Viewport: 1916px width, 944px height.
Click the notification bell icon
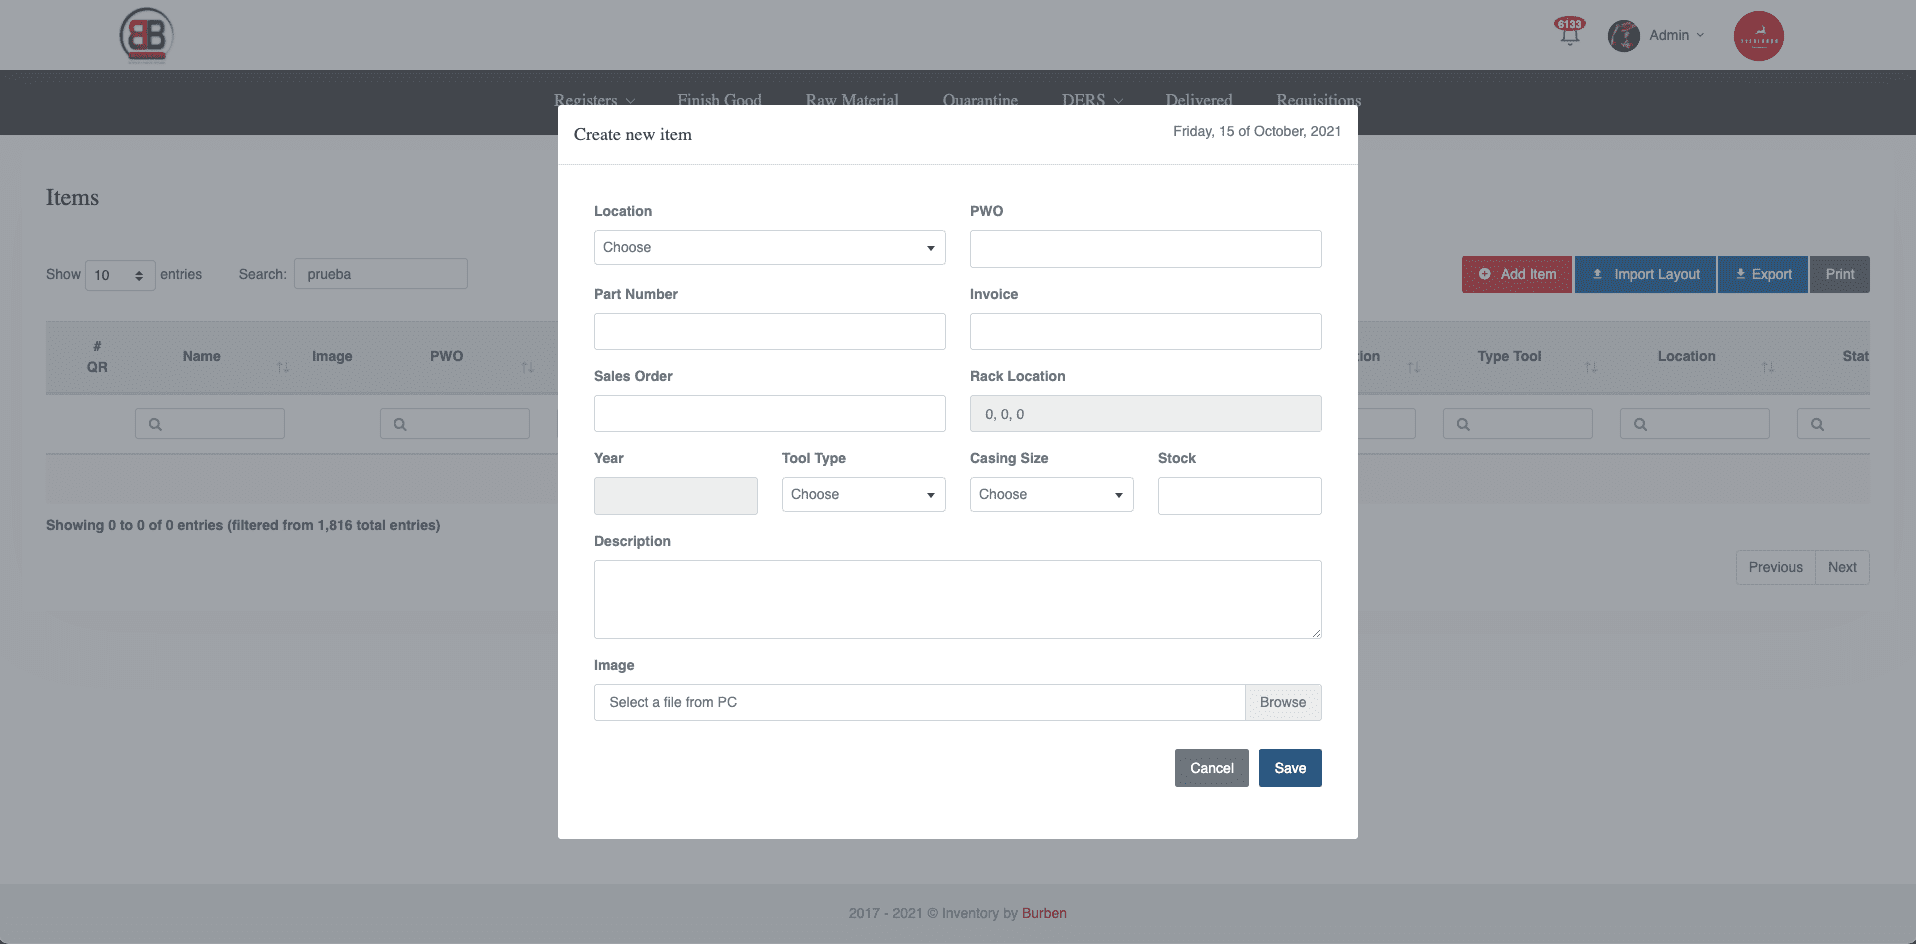pos(1569,33)
